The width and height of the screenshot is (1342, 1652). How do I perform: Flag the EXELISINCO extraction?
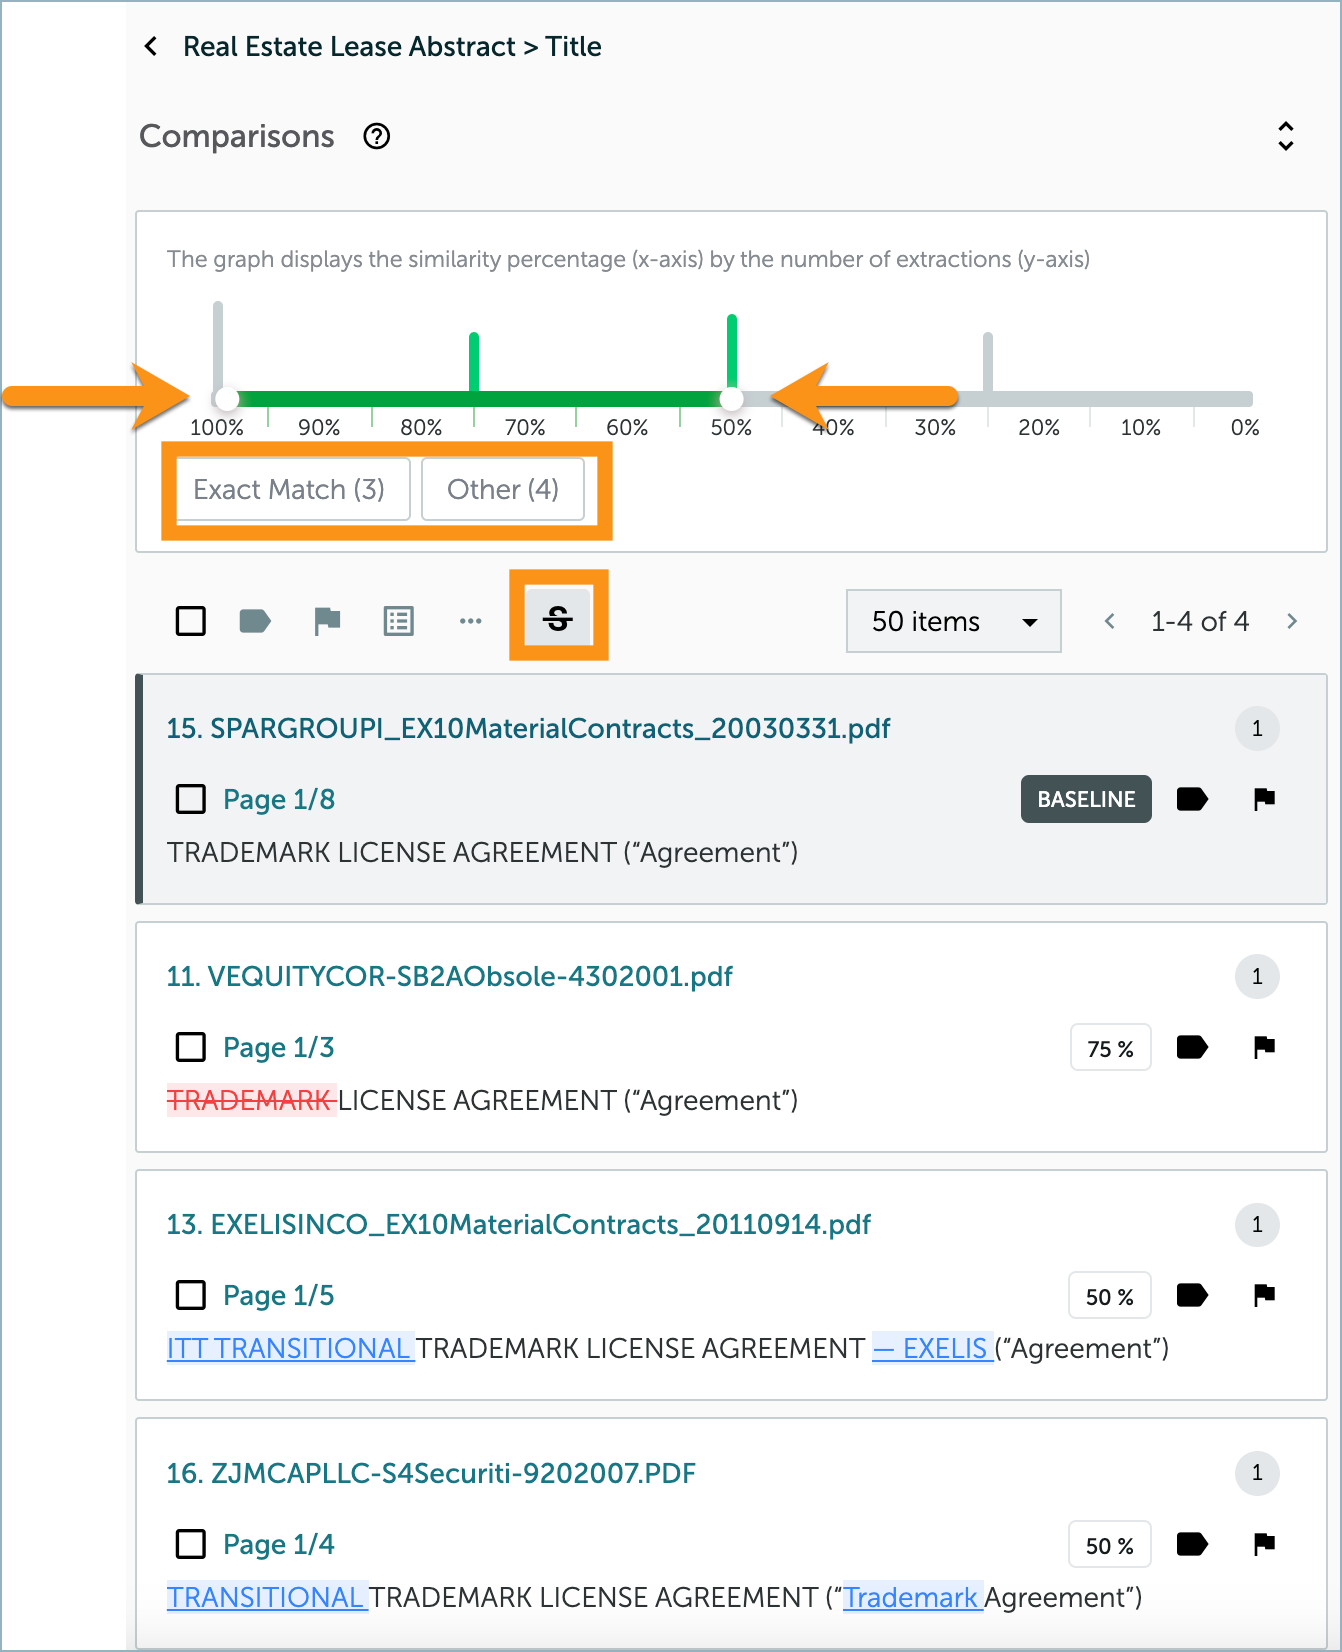click(1264, 1295)
